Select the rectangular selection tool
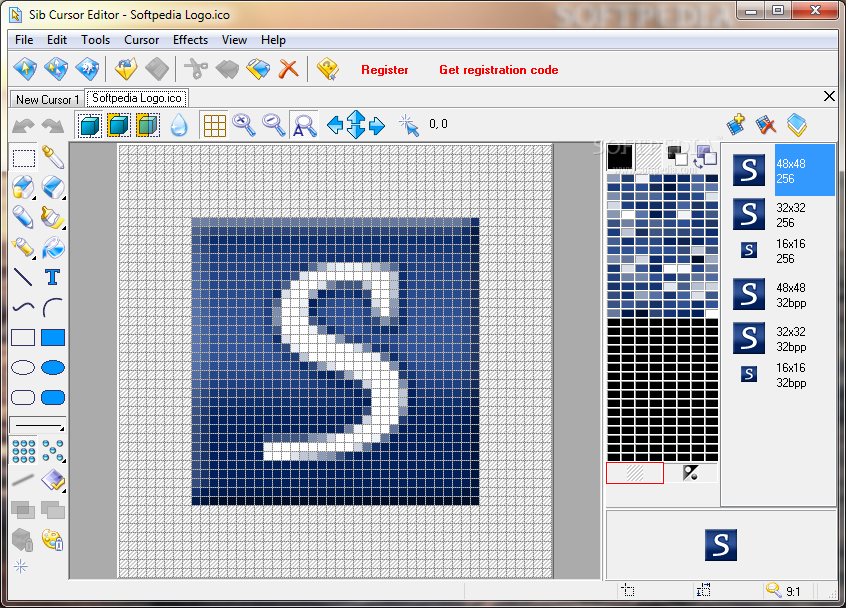The height and width of the screenshot is (608, 846). [x=24, y=158]
